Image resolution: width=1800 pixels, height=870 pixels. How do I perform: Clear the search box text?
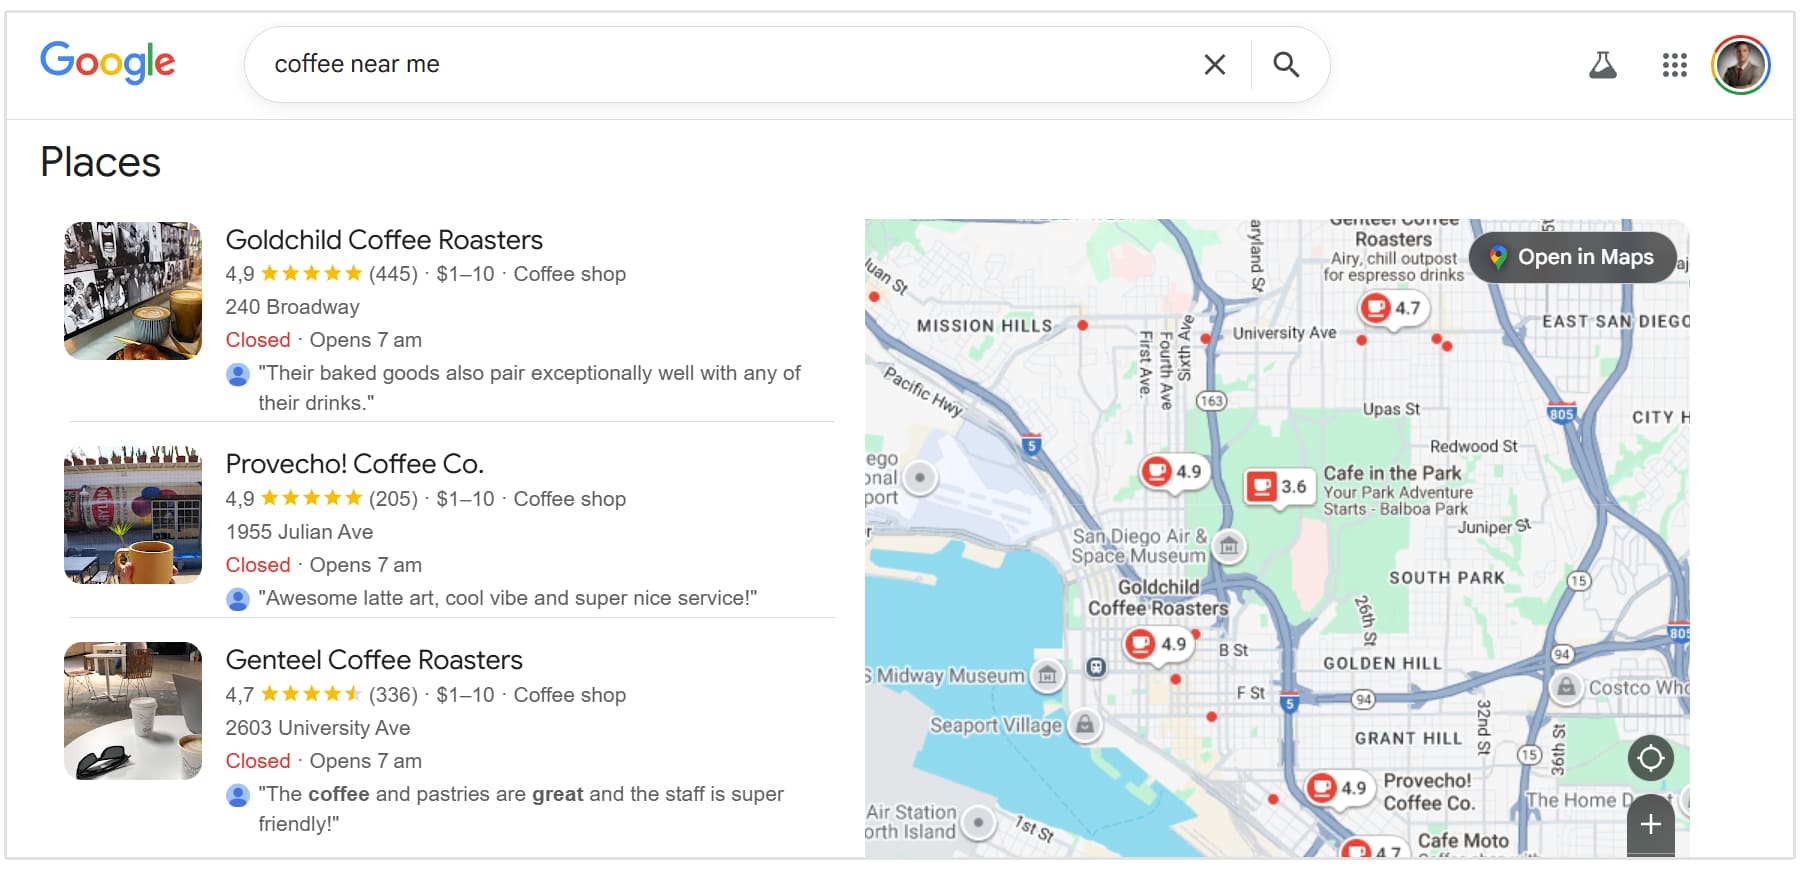click(1214, 65)
